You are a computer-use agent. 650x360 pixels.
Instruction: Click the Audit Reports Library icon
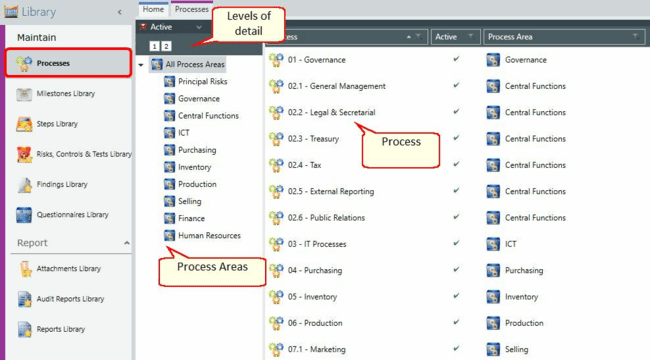[x=25, y=299]
